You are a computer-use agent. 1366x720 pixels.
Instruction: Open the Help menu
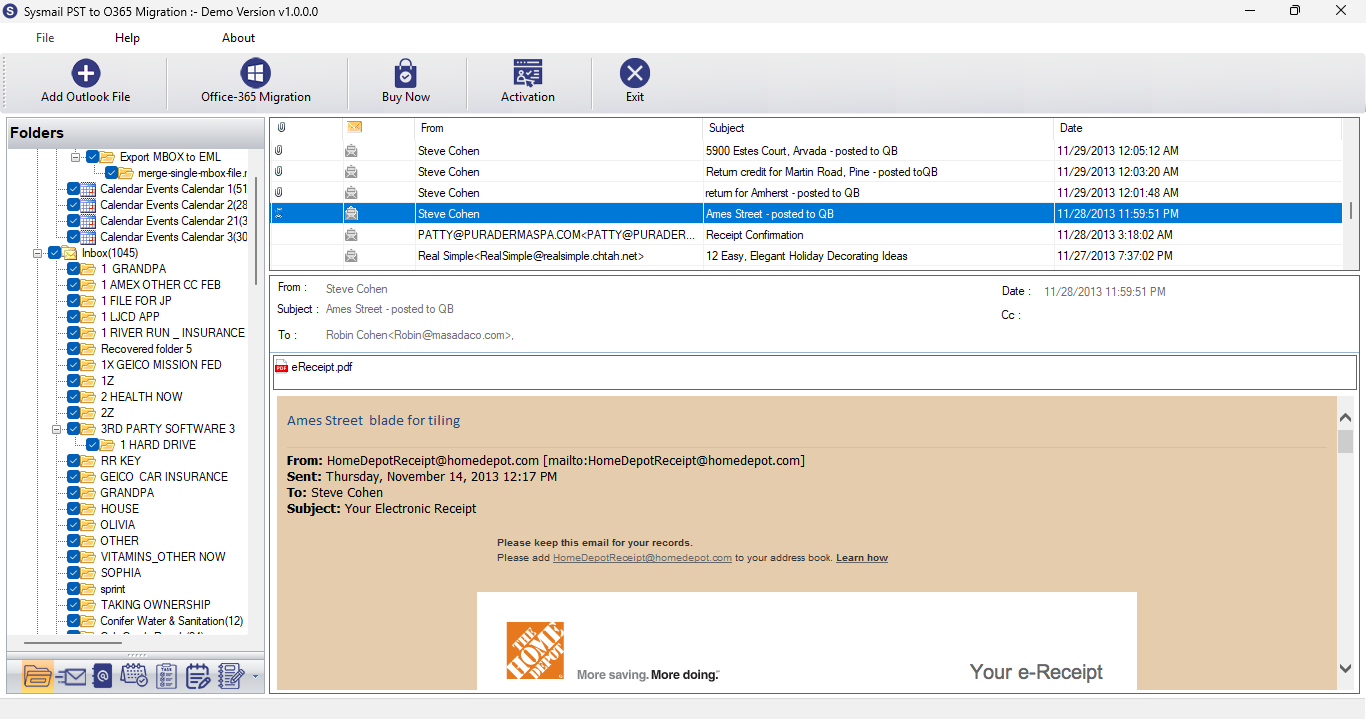pos(127,38)
